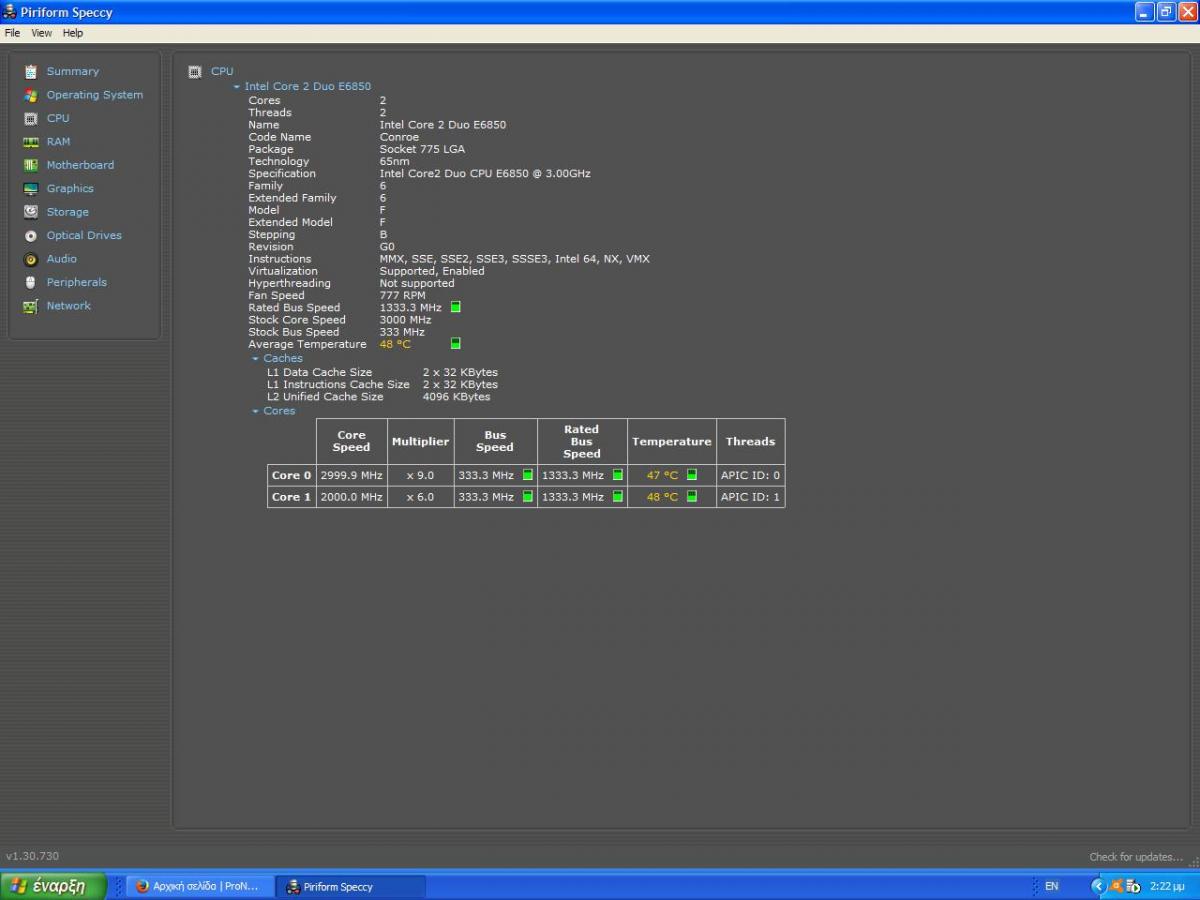Open Audio via its speaker icon
Viewport: 1200px width, 900px height.
pyautogui.click(x=31, y=259)
